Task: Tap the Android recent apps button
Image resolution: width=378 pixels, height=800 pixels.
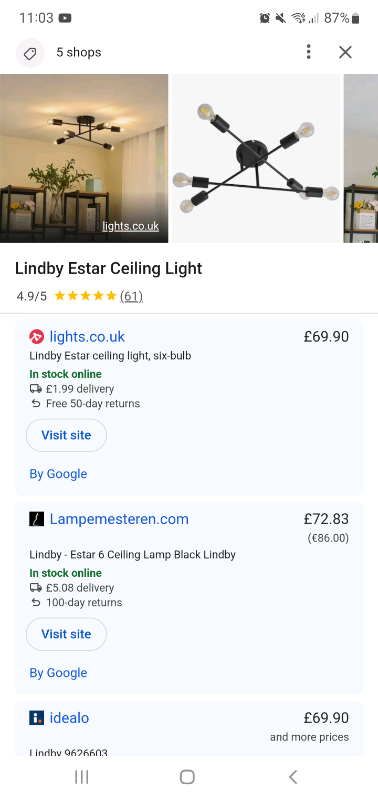Action: pyautogui.click(x=82, y=777)
